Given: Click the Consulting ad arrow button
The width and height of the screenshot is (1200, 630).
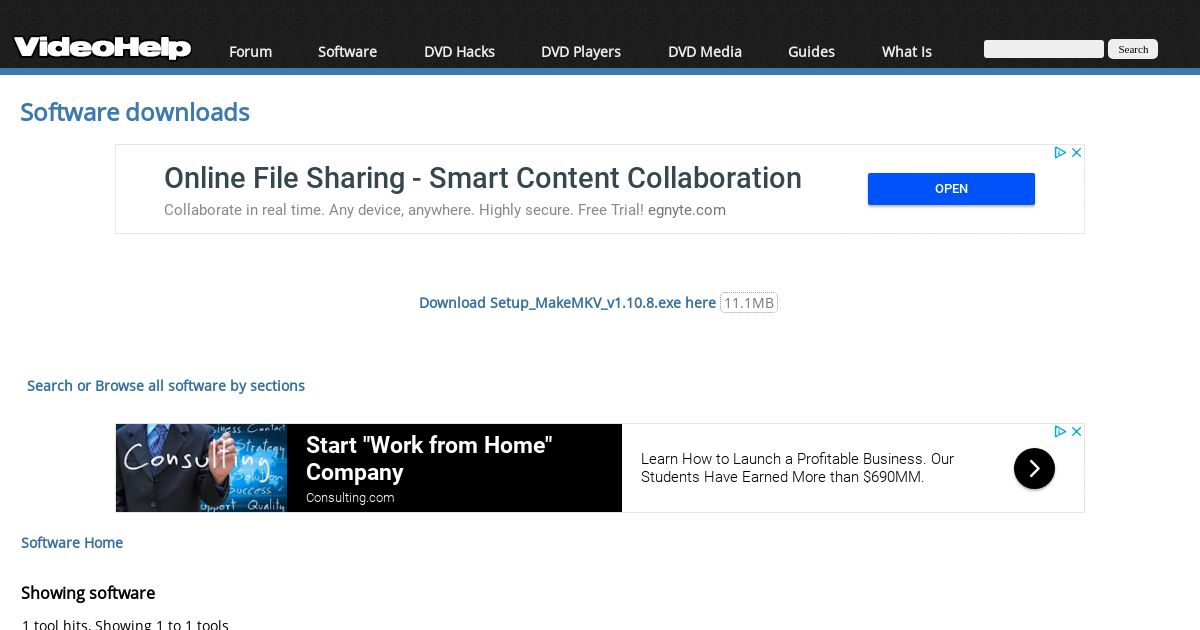Looking at the screenshot, I should pos(1034,468).
